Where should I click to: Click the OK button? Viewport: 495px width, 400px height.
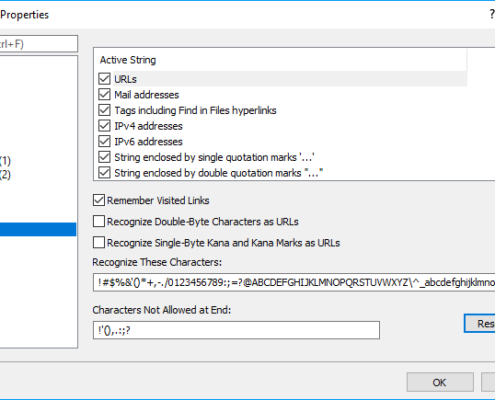pos(440,382)
